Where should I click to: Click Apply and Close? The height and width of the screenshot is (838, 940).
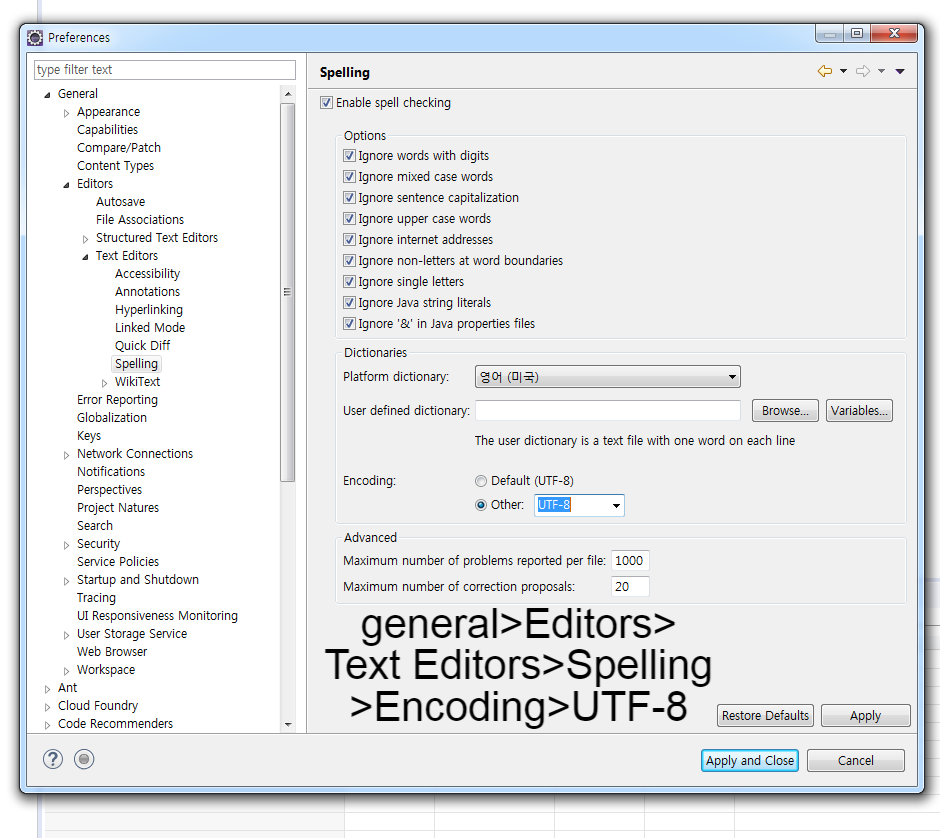pos(749,760)
